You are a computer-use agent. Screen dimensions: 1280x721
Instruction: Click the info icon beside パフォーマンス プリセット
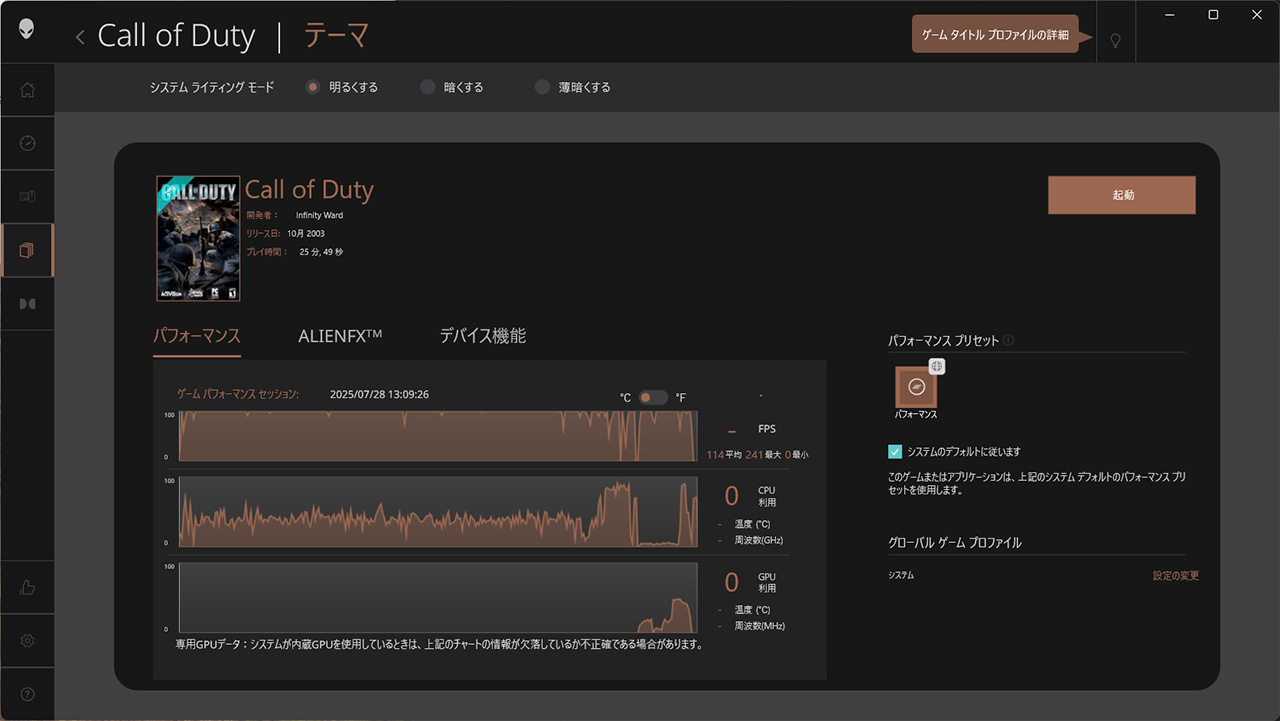point(1008,340)
